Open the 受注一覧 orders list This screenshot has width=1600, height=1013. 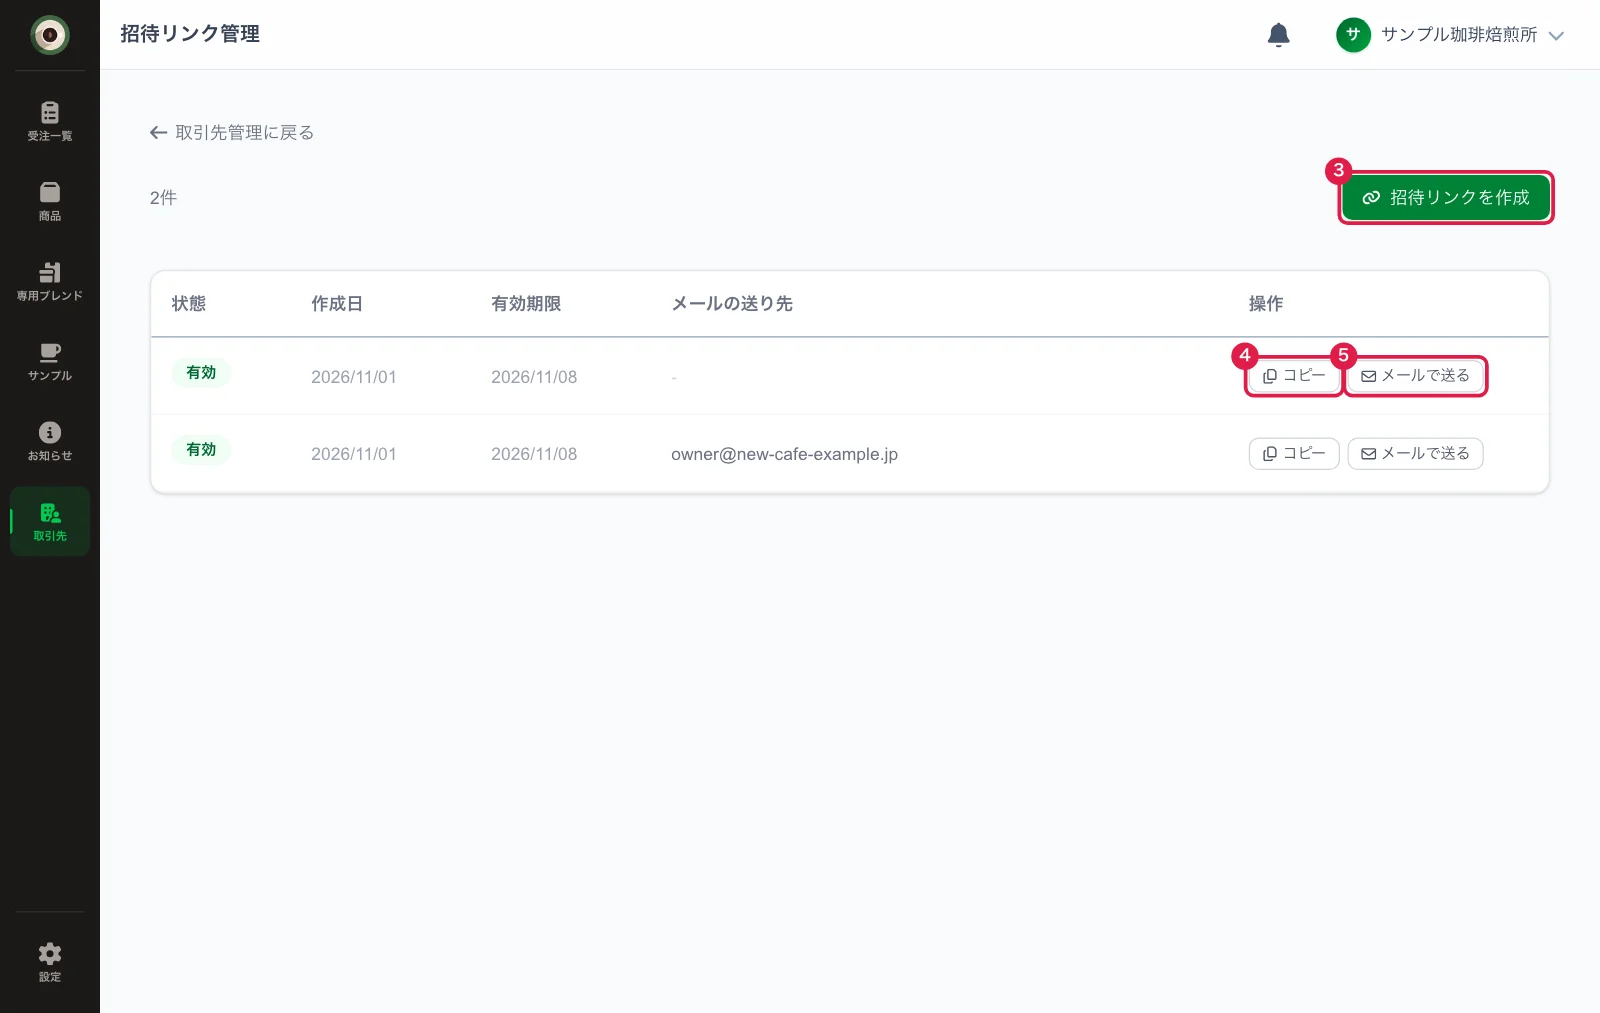pyautogui.click(x=49, y=121)
